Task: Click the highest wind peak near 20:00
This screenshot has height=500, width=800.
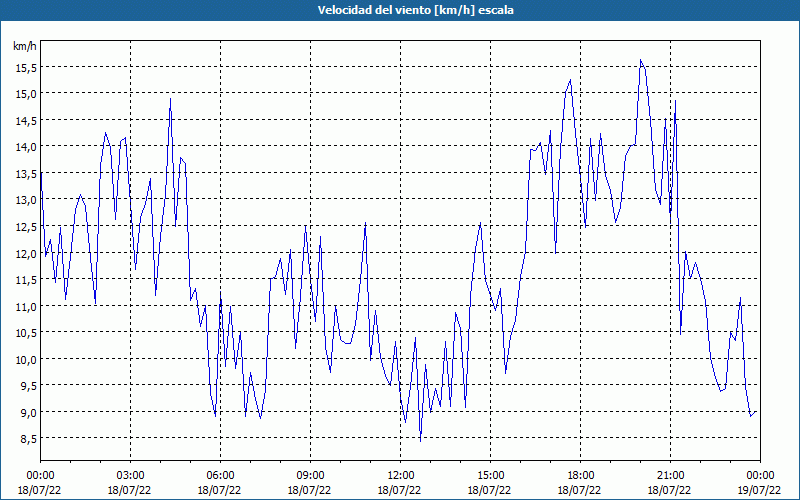Action: (641, 60)
